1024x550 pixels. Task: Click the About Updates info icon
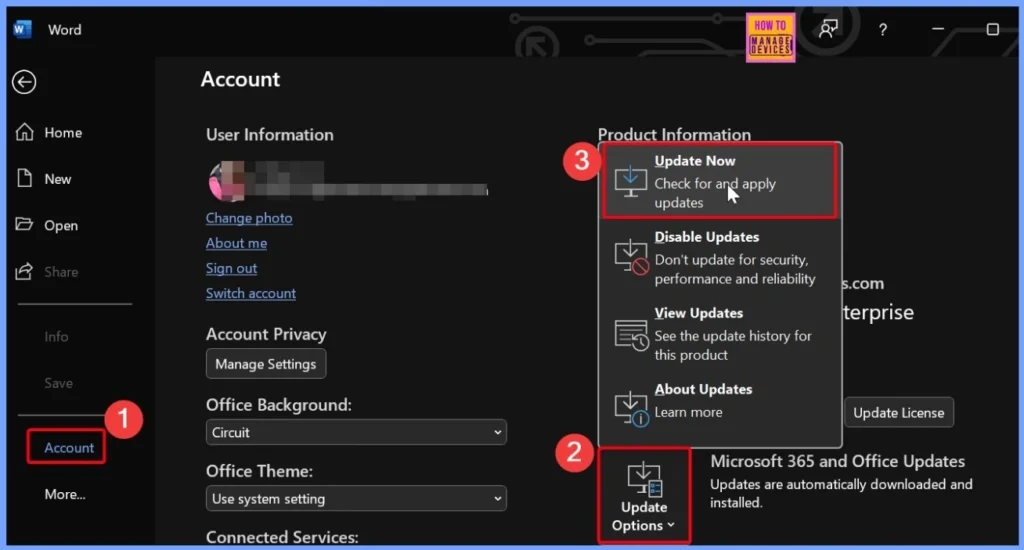click(631, 409)
